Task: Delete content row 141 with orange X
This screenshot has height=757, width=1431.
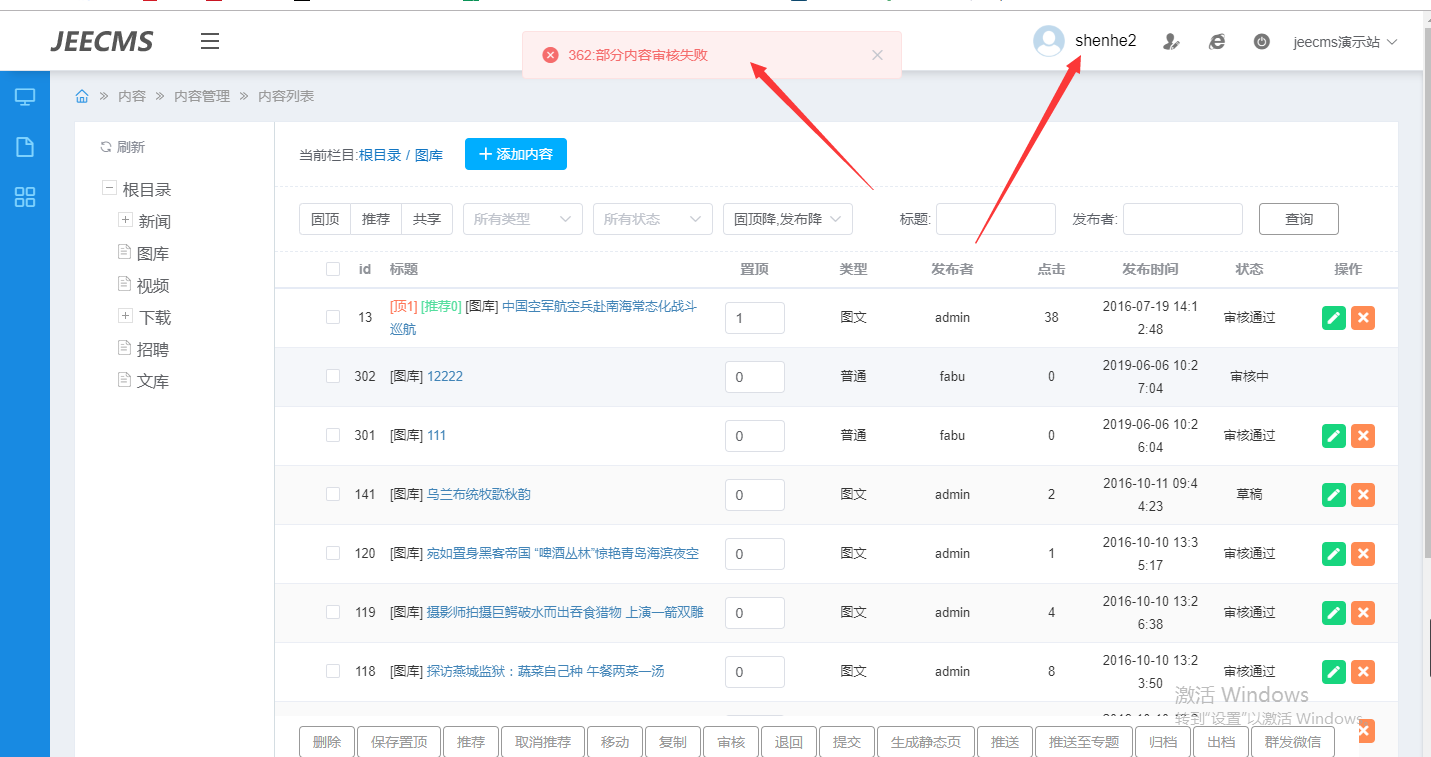Action: tap(1363, 495)
